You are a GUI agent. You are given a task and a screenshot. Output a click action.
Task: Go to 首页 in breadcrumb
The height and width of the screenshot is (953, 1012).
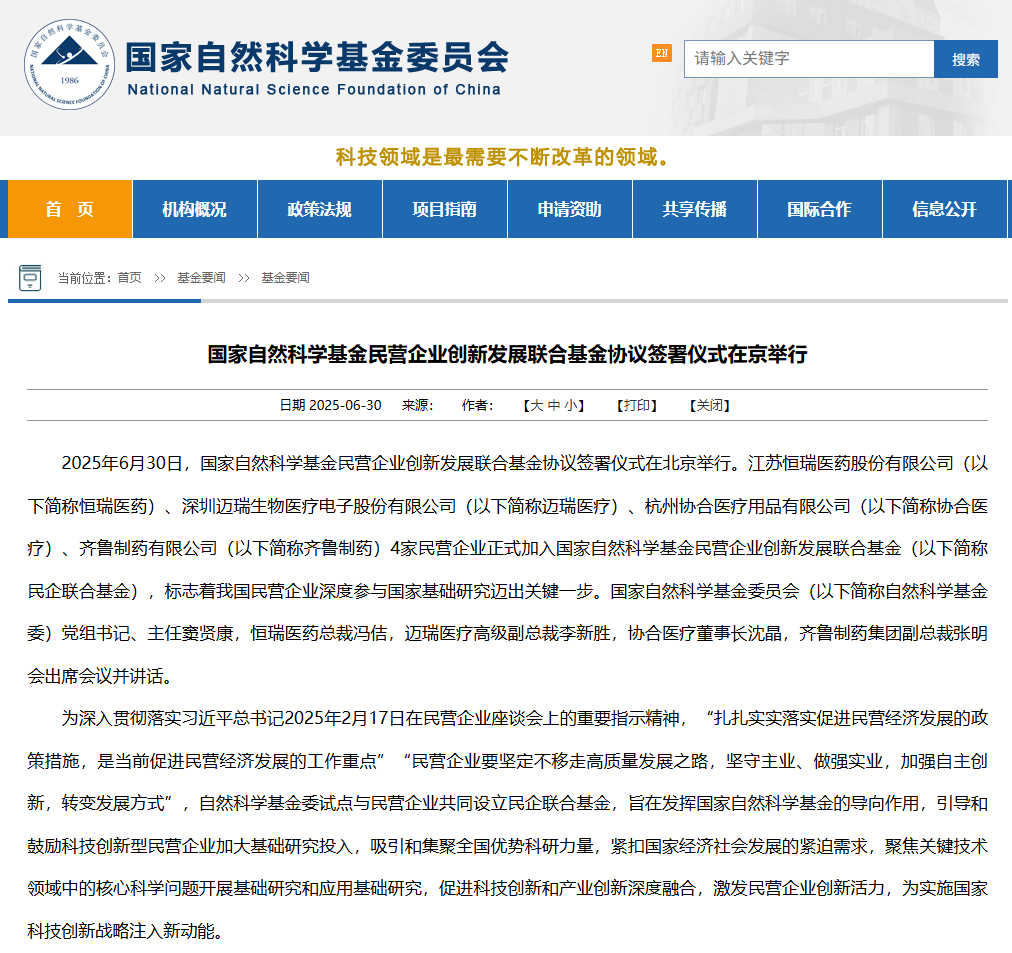click(x=130, y=277)
